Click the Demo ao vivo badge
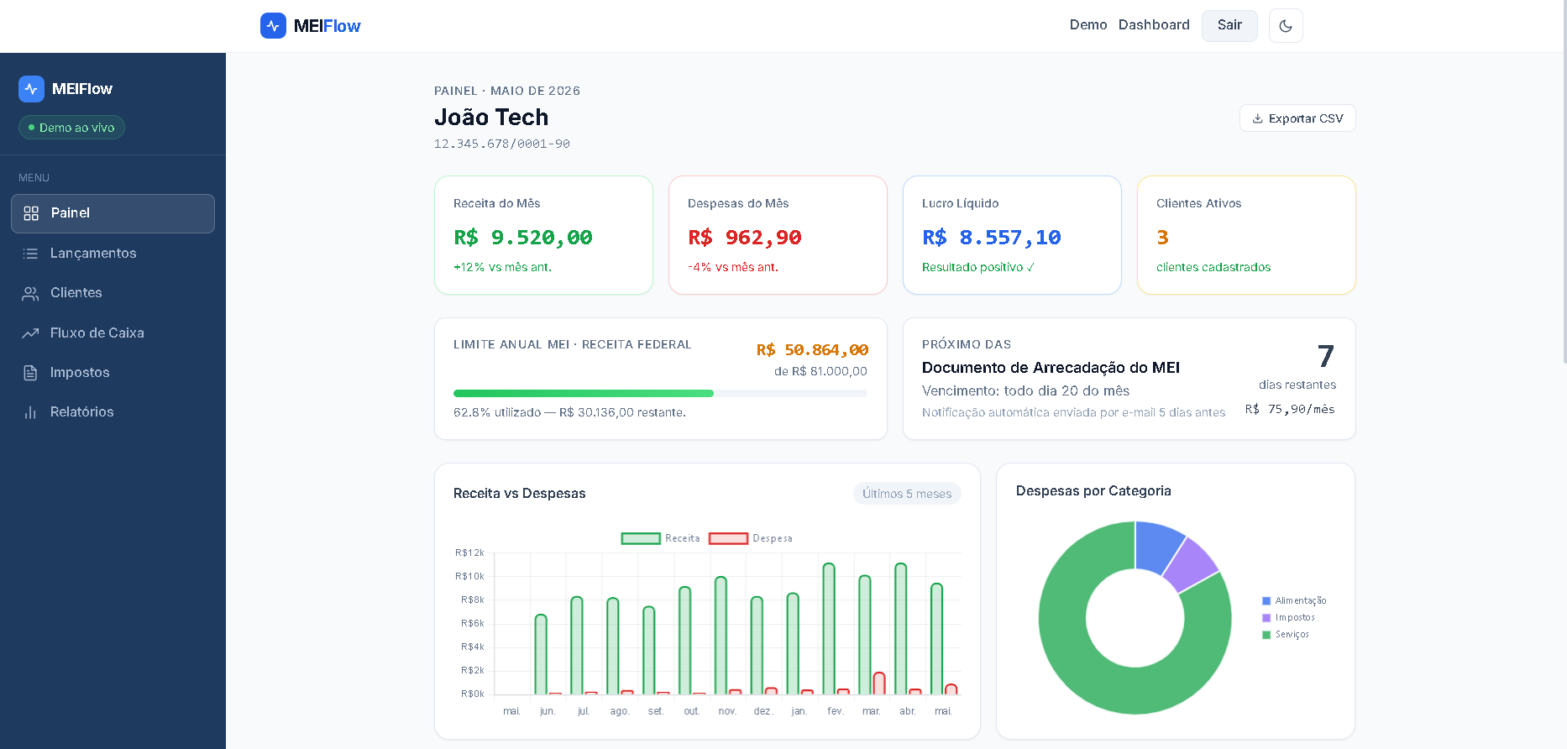The image size is (1567, 749). [71, 127]
